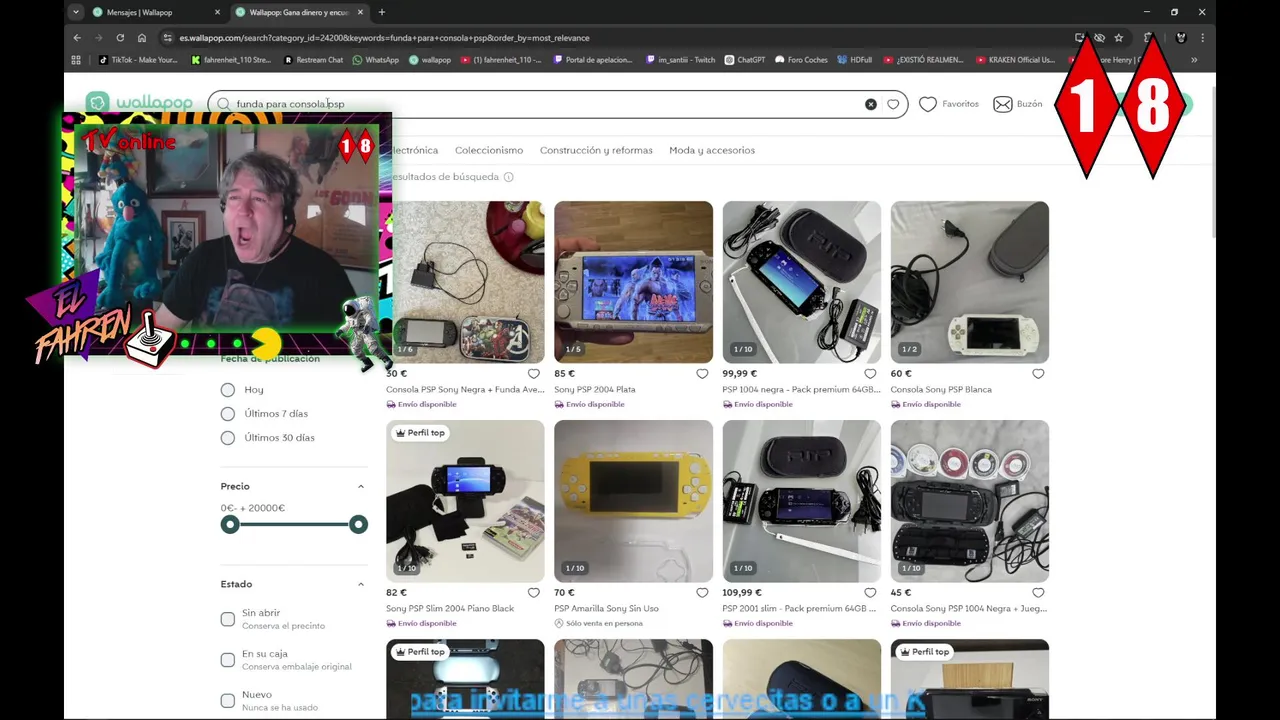Open the Sony PSP Slim 2004 Piano Black title

point(450,609)
